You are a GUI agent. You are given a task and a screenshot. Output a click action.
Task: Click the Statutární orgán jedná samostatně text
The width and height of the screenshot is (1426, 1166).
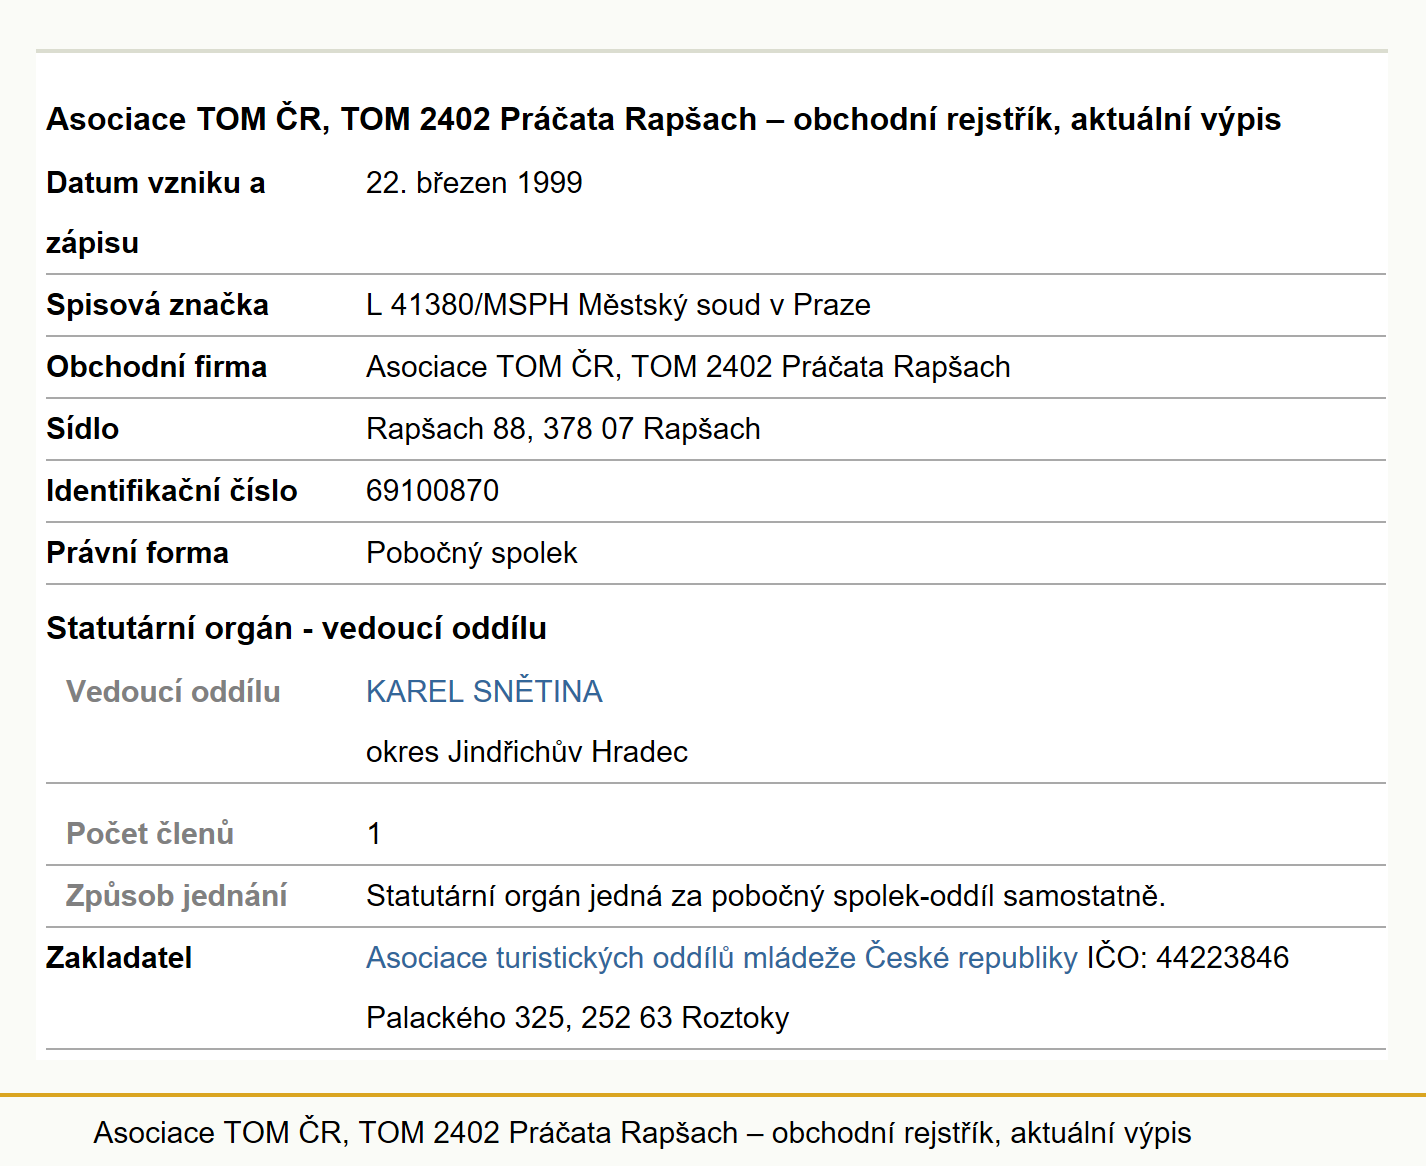pos(766,895)
